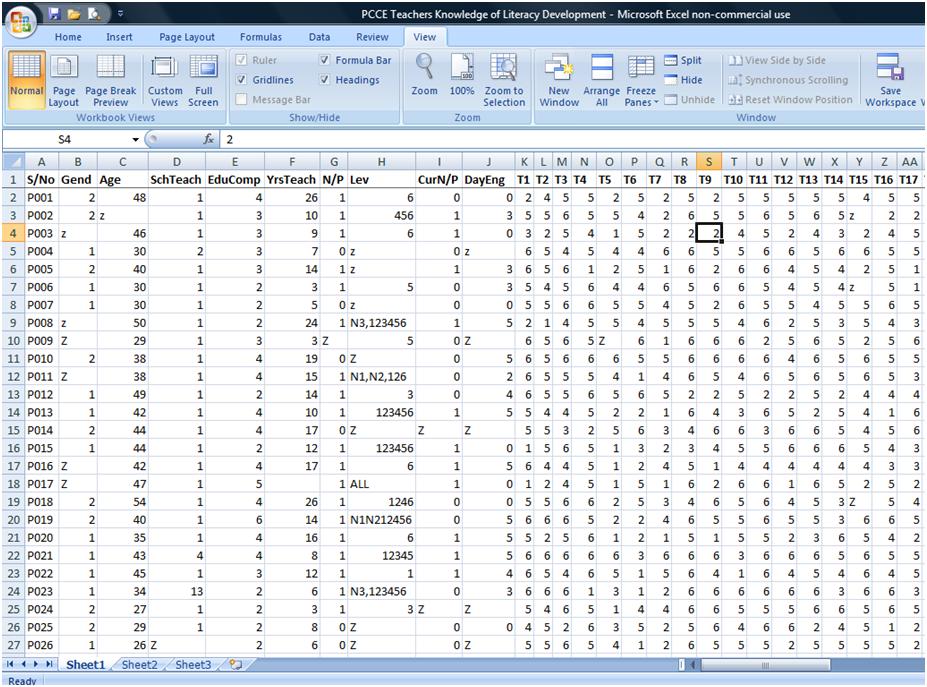
Task: Open the Formulas ribbon tab
Action: [261, 37]
